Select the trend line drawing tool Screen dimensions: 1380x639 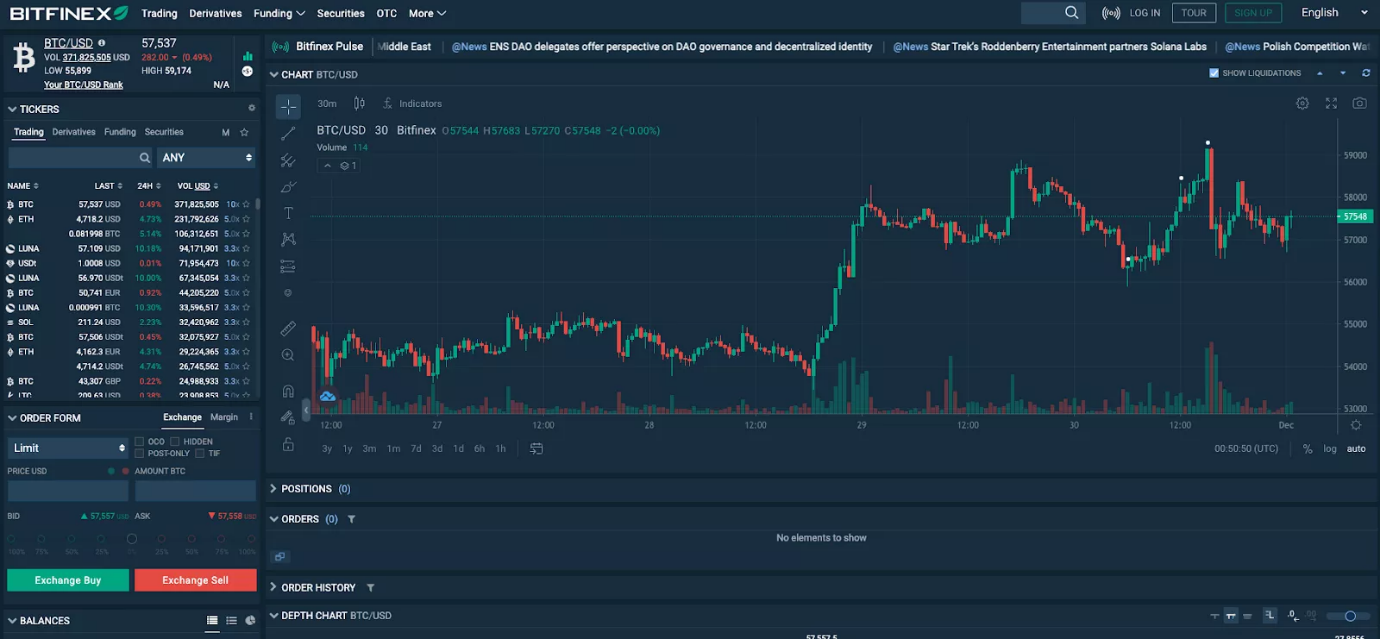pyautogui.click(x=288, y=133)
